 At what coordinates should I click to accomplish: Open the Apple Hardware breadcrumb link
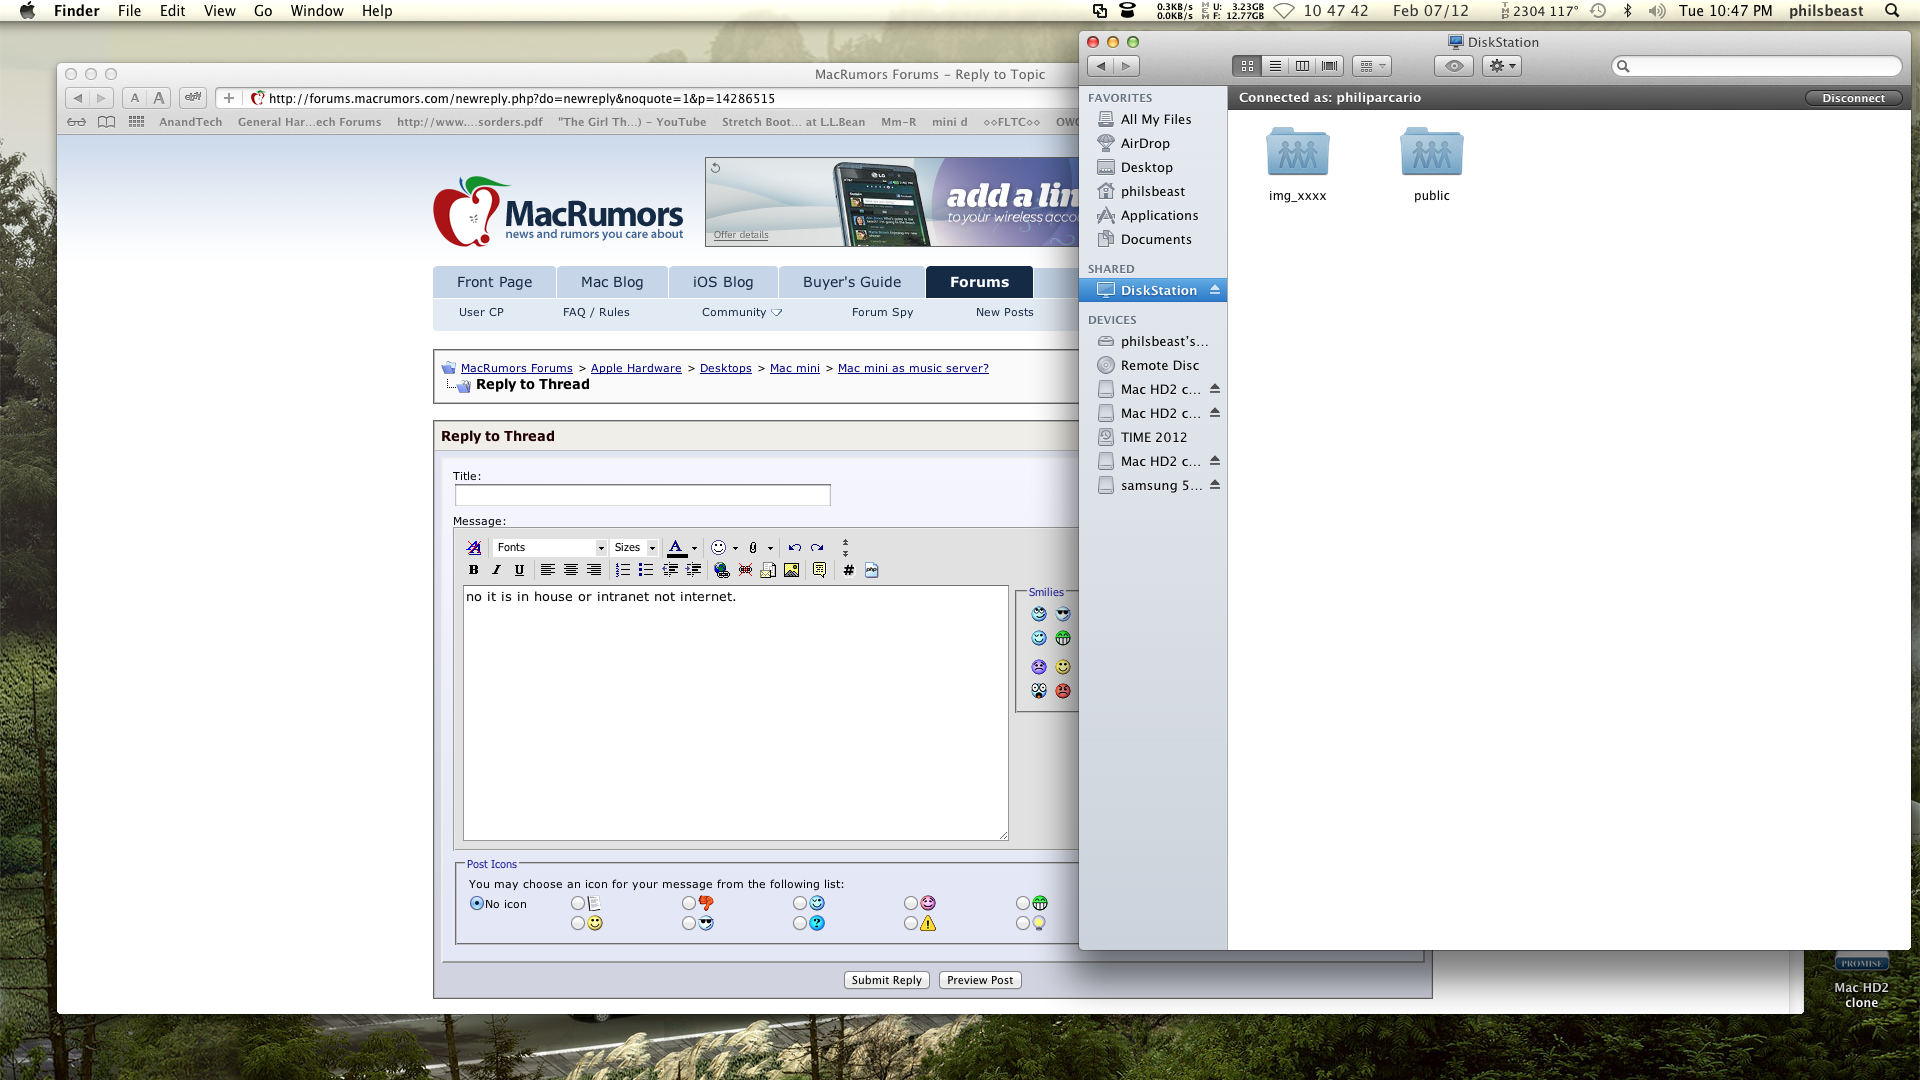pos(636,368)
